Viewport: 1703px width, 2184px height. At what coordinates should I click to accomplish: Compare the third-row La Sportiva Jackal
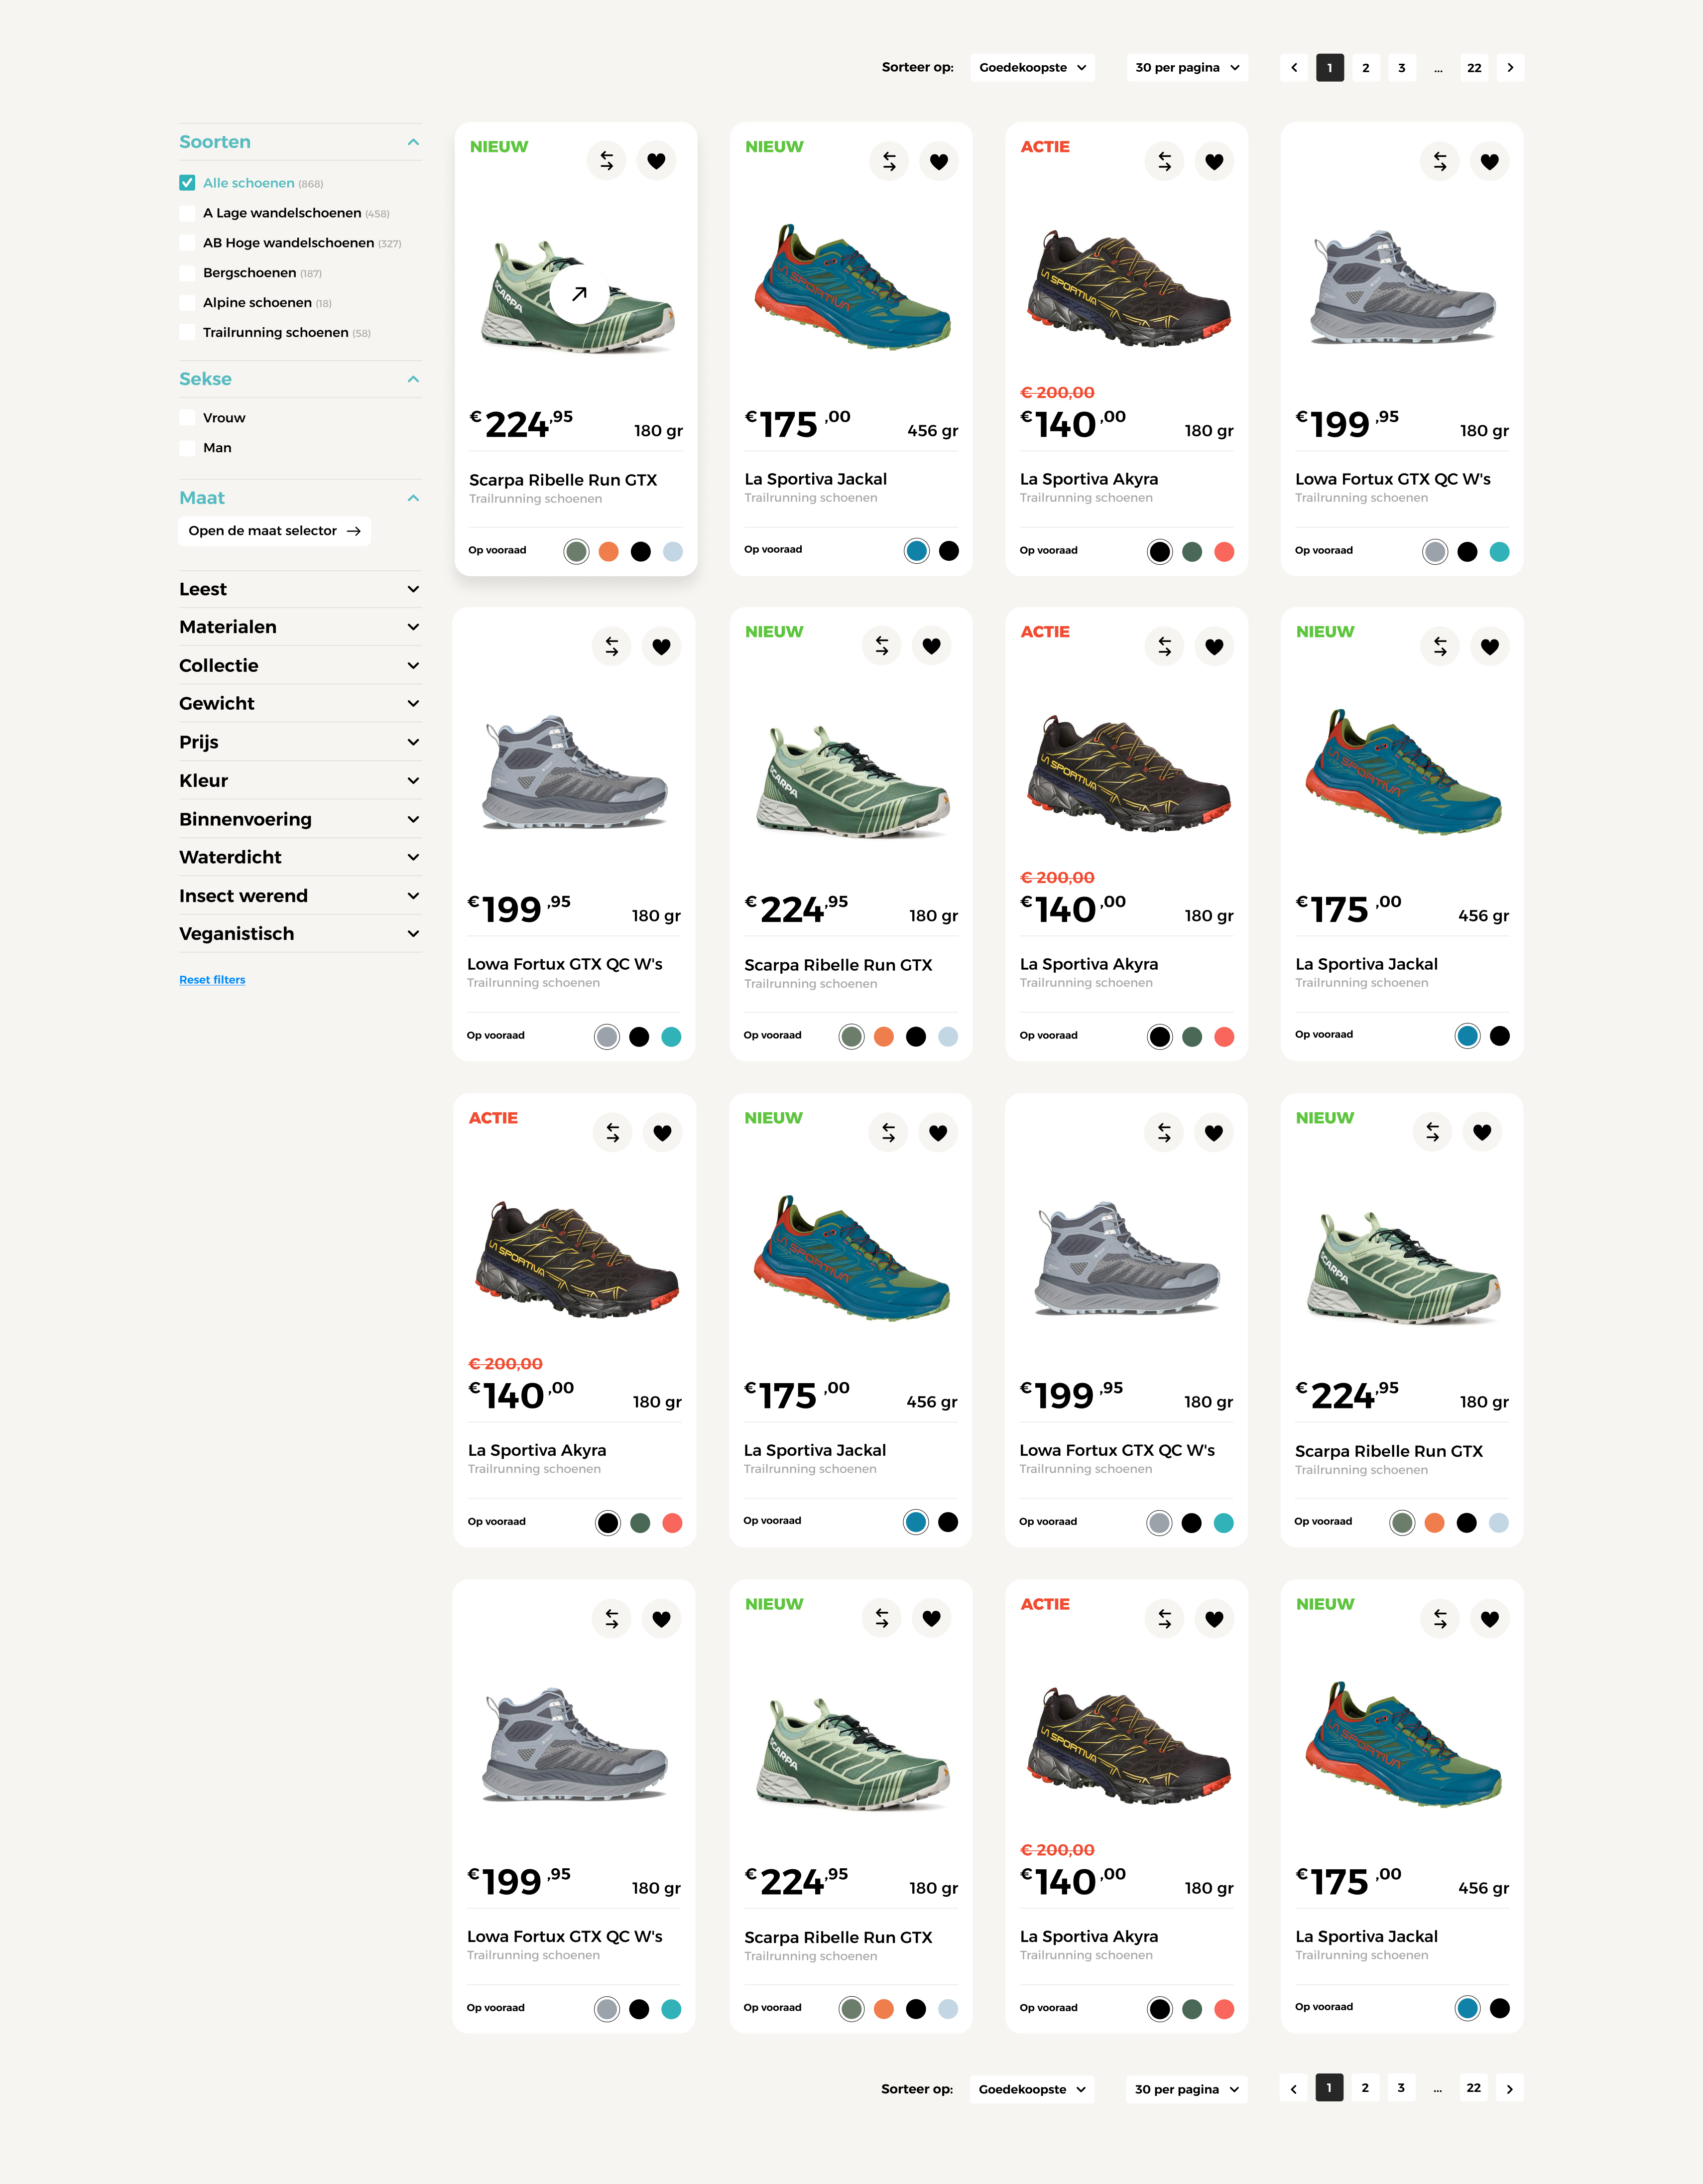tap(888, 1132)
